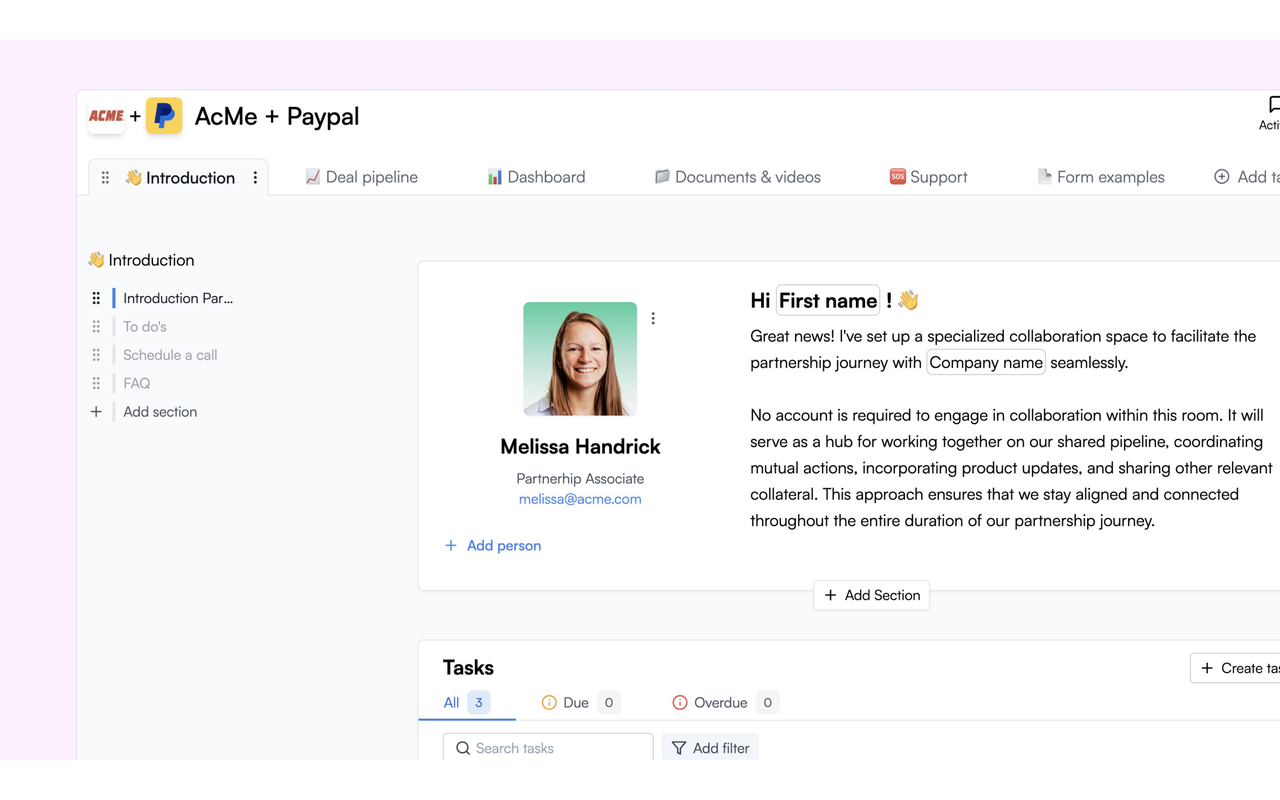Open the Support tab
Image resolution: width=1280 pixels, height=800 pixels.
928,177
